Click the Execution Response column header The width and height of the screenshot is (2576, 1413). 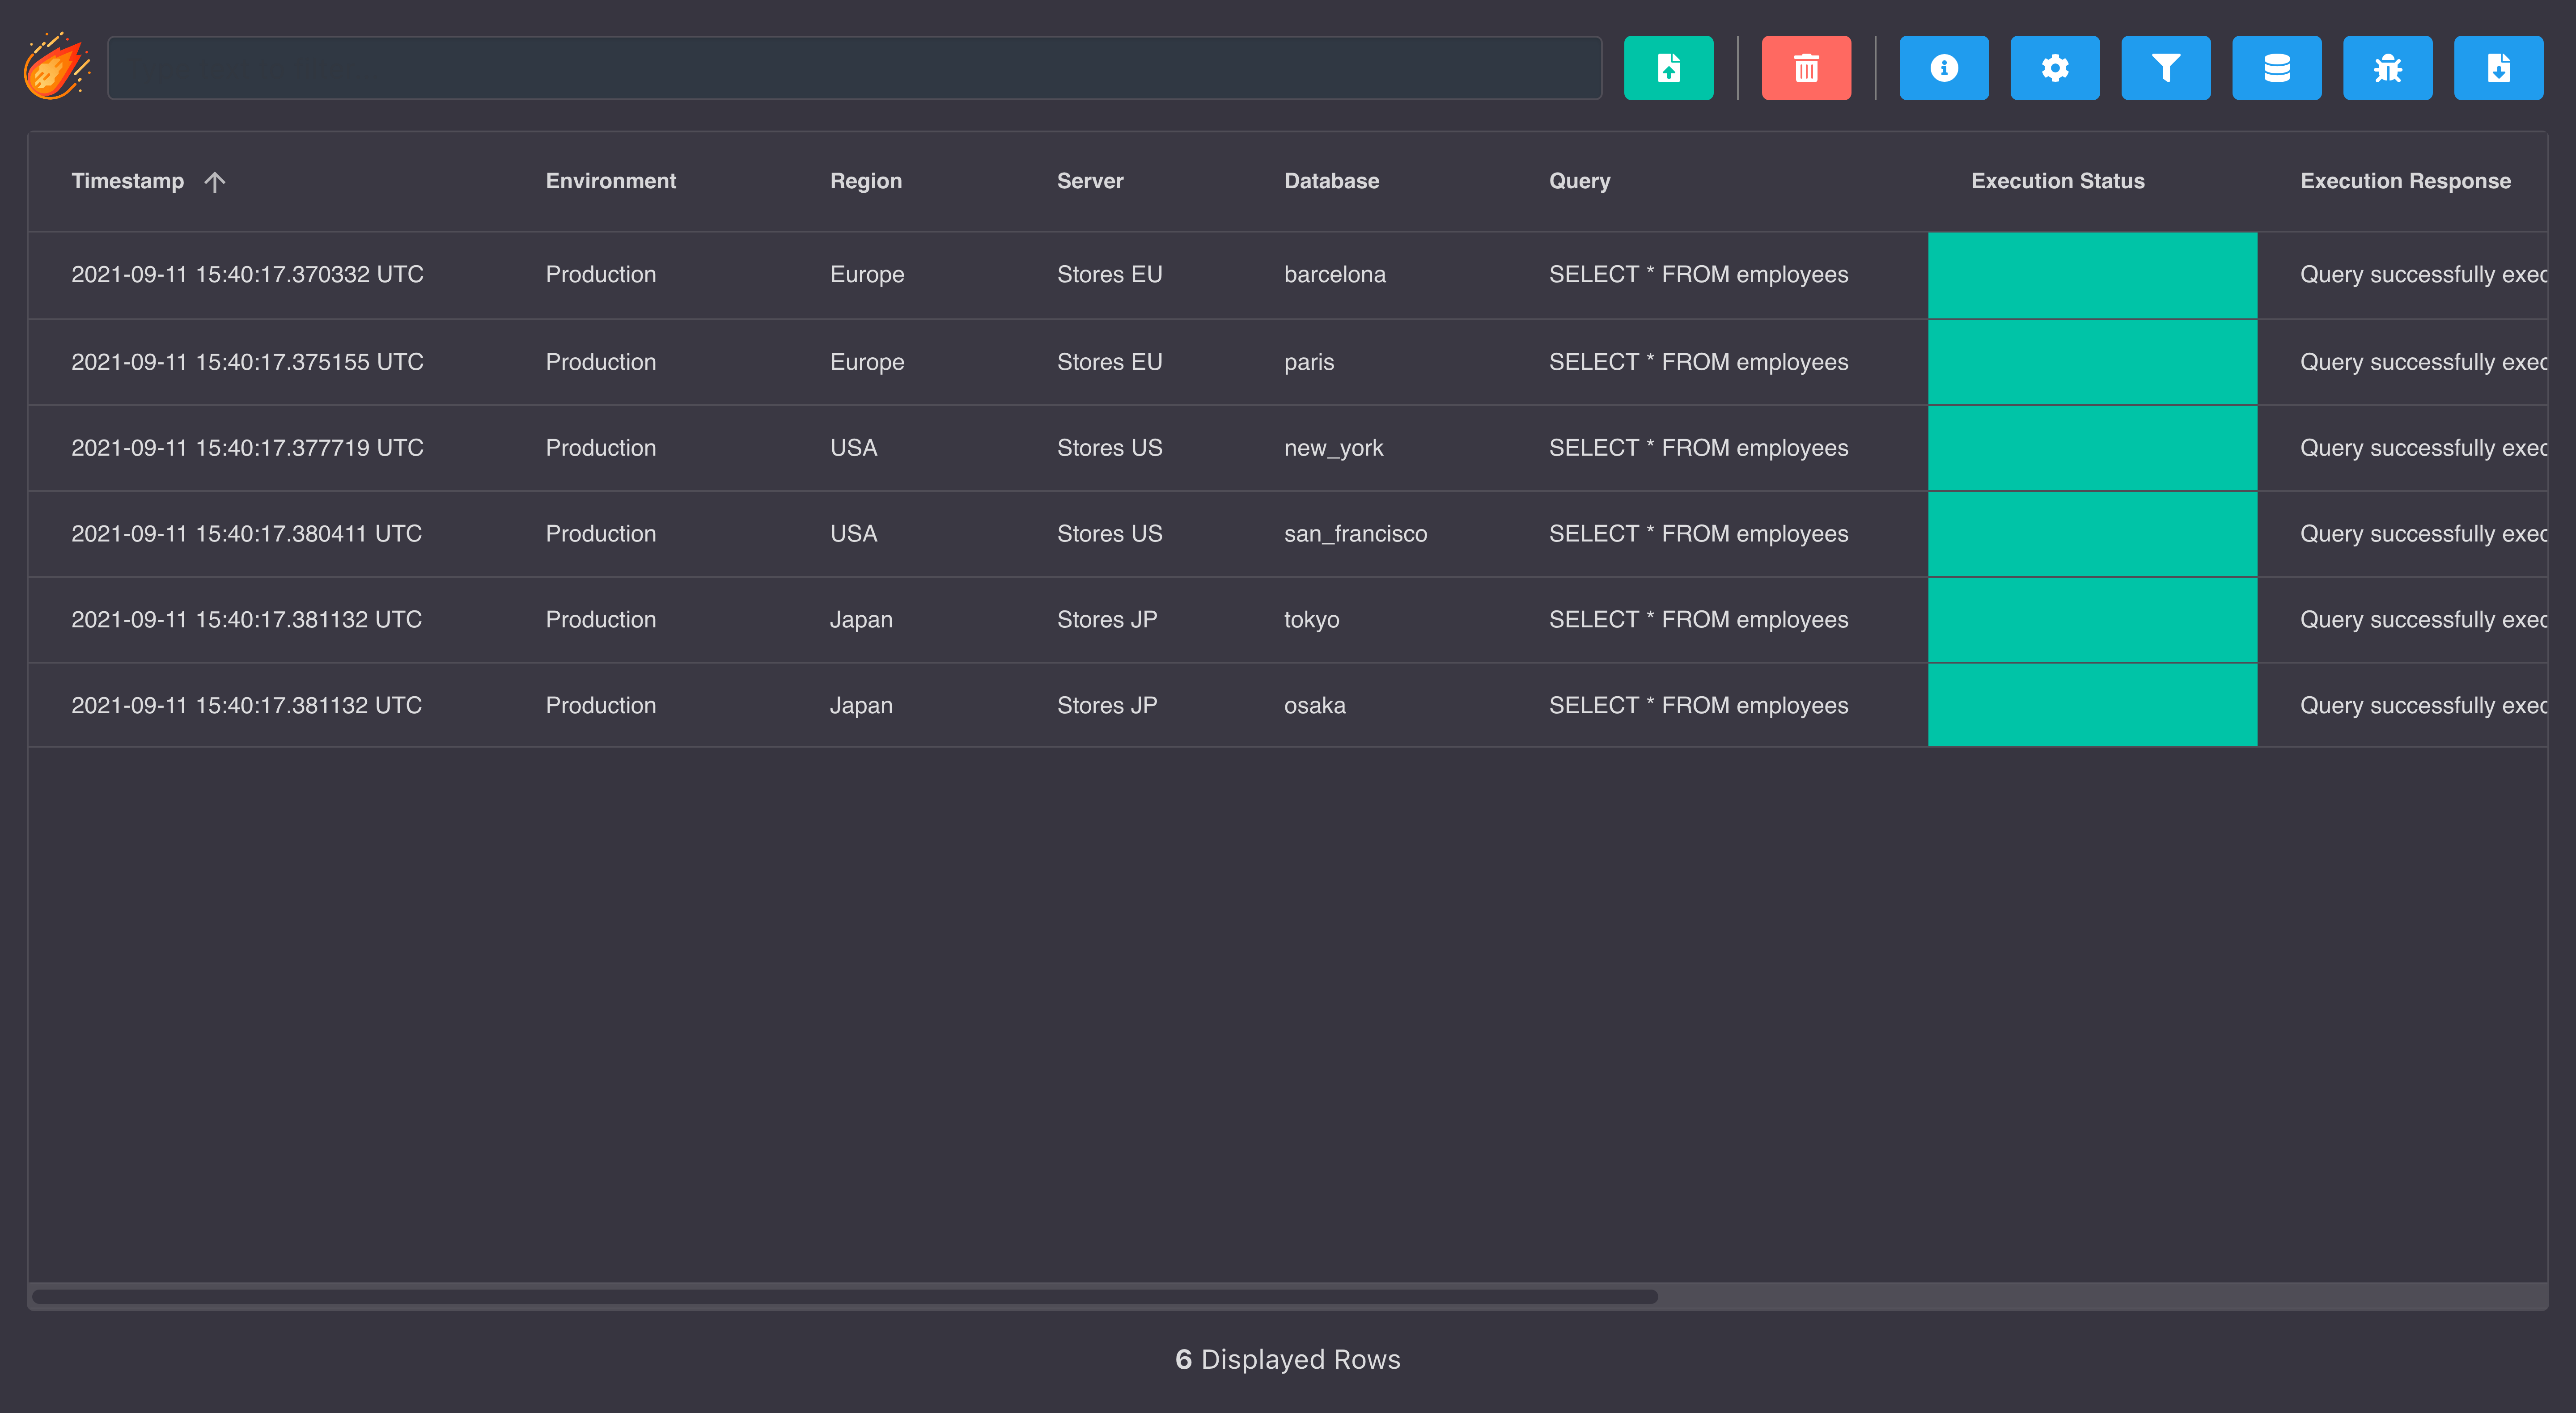tap(2406, 181)
